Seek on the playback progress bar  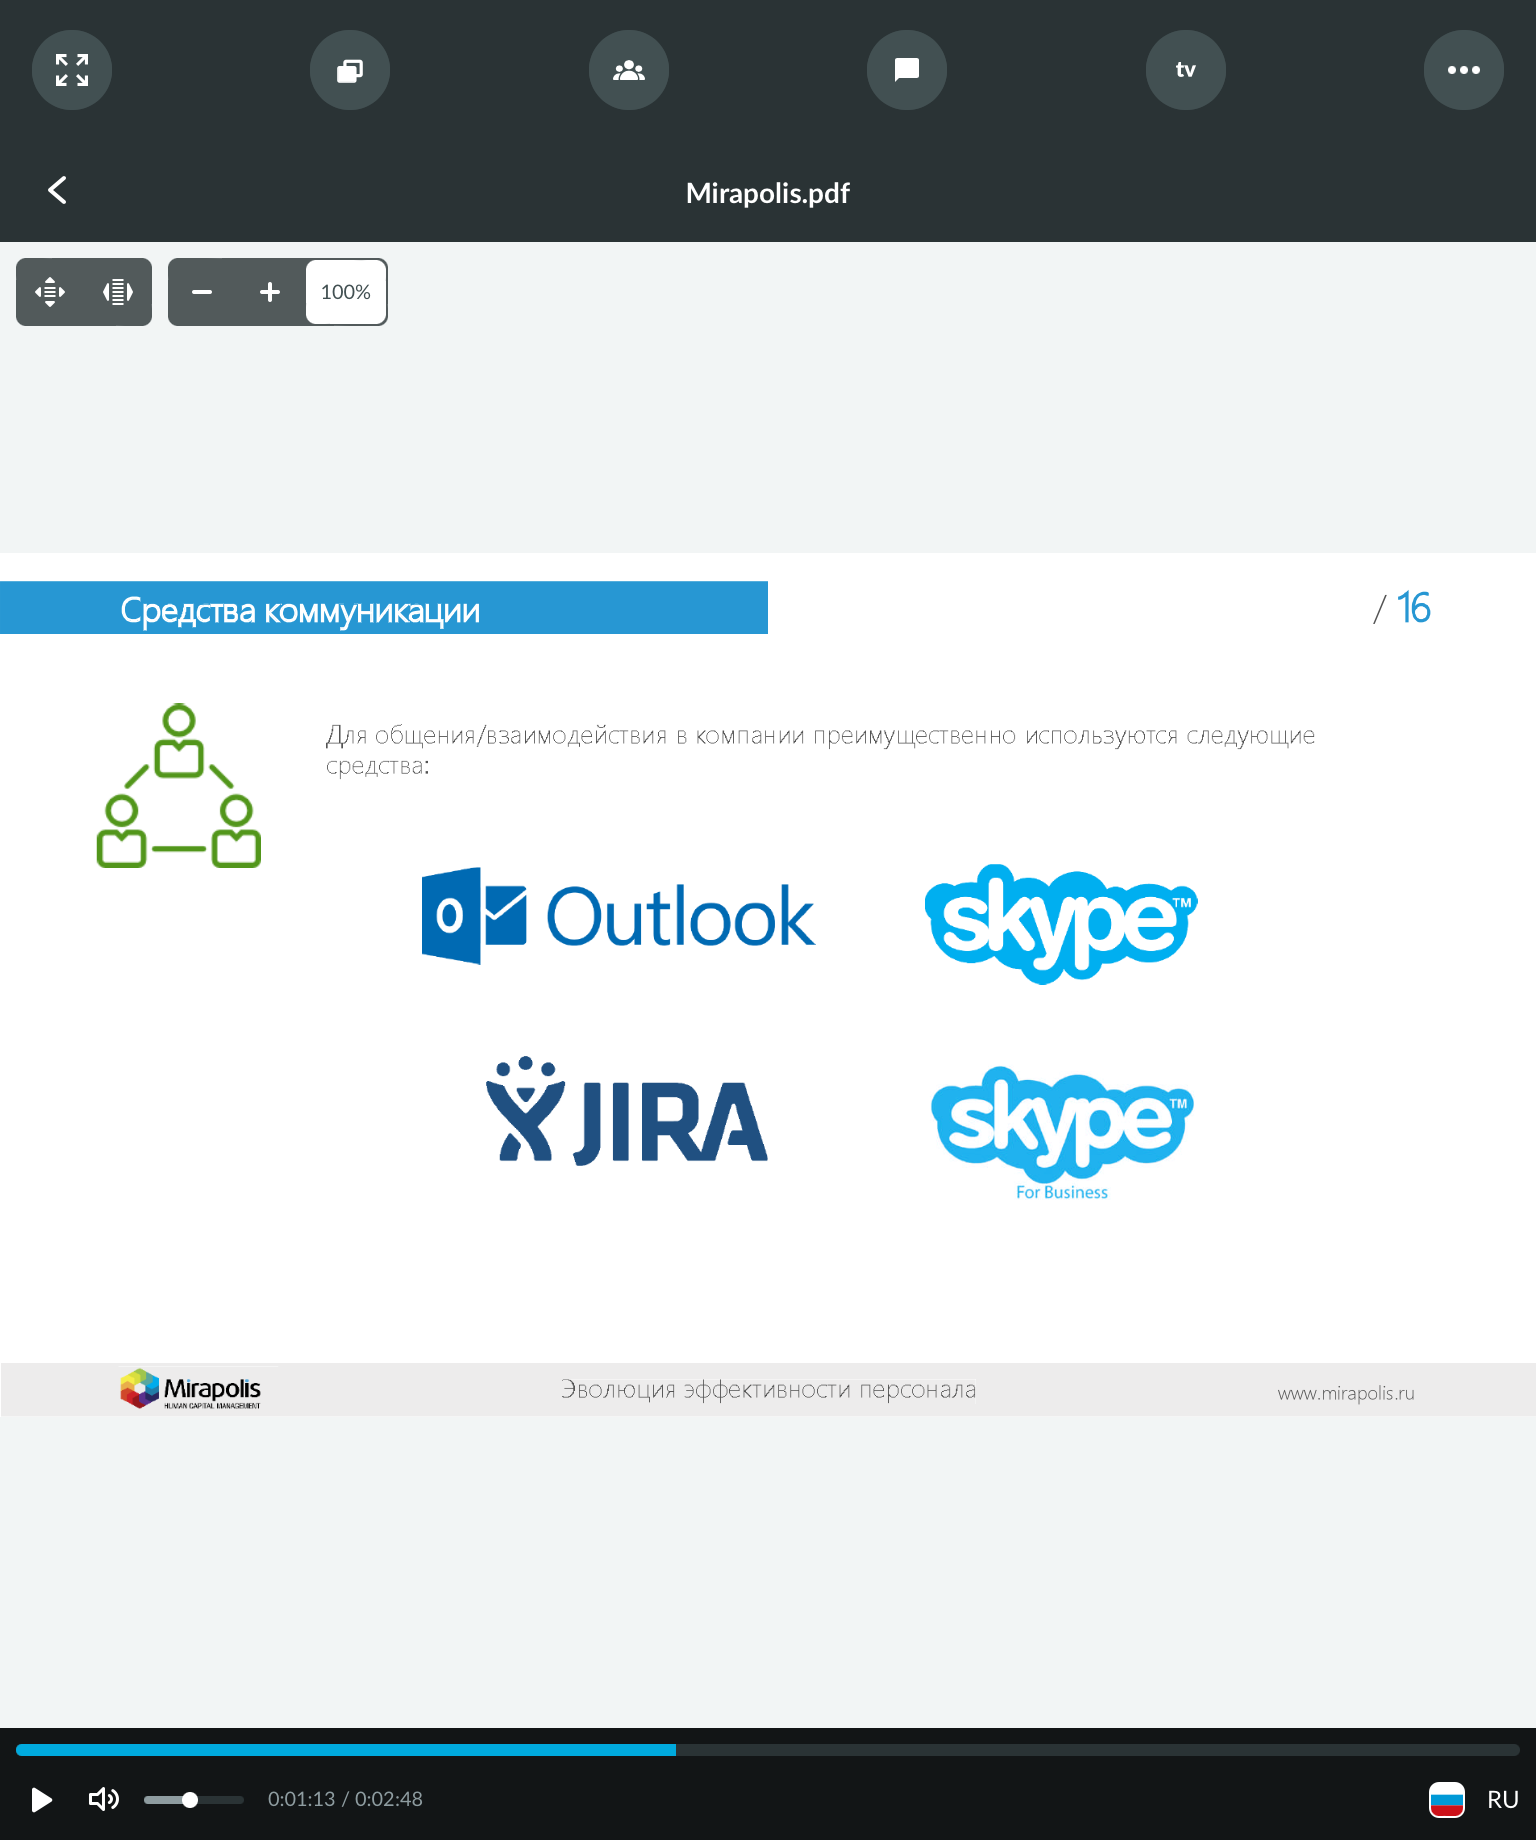768,1750
